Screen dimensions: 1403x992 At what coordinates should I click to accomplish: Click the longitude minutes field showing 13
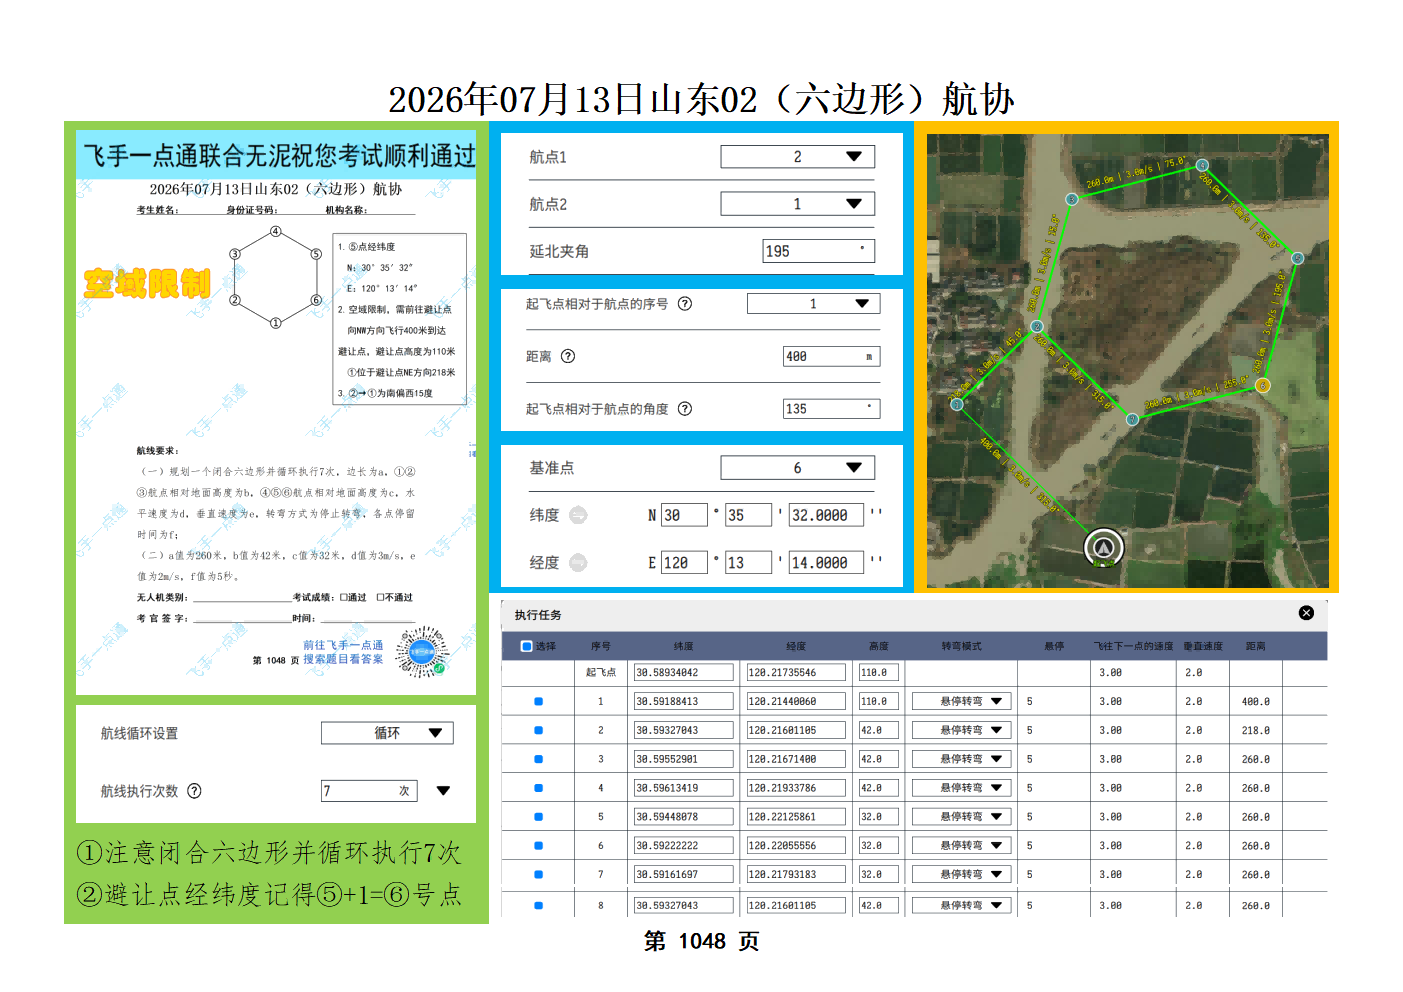click(x=748, y=563)
